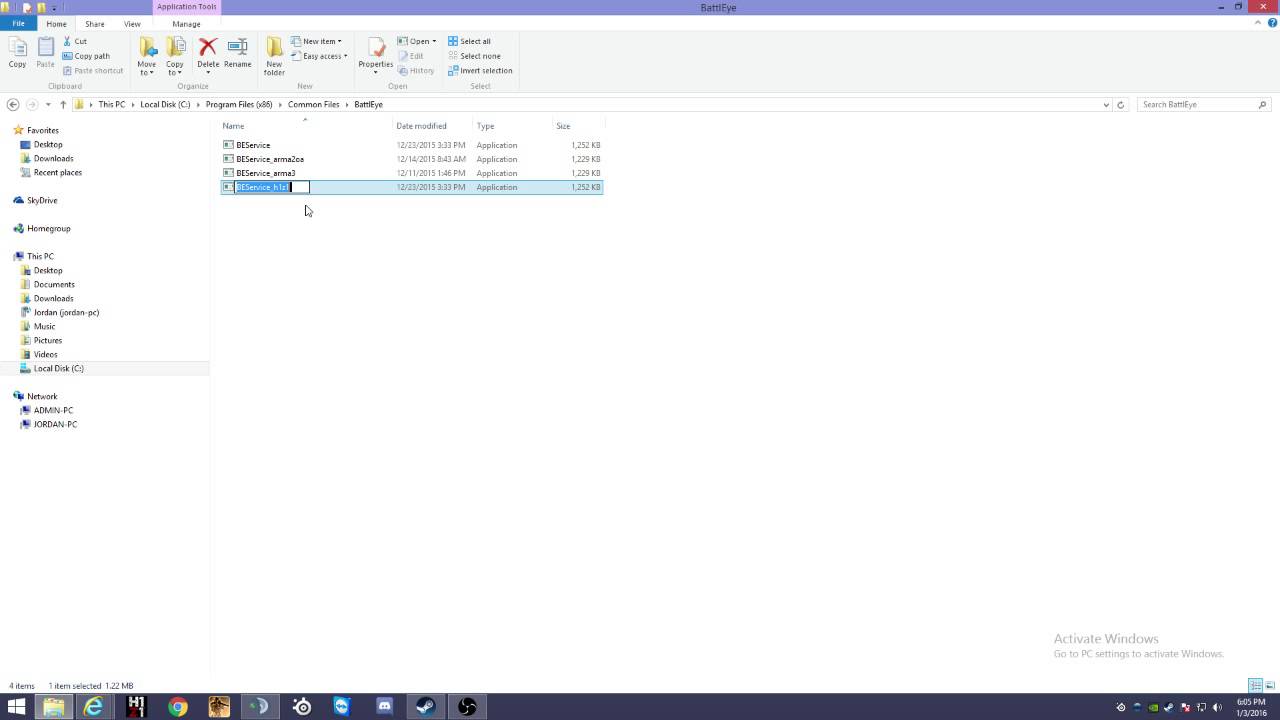The width and height of the screenshot is (1280, 720).
Task: Click Invert selection in ribbon
Action: point(480,70)
